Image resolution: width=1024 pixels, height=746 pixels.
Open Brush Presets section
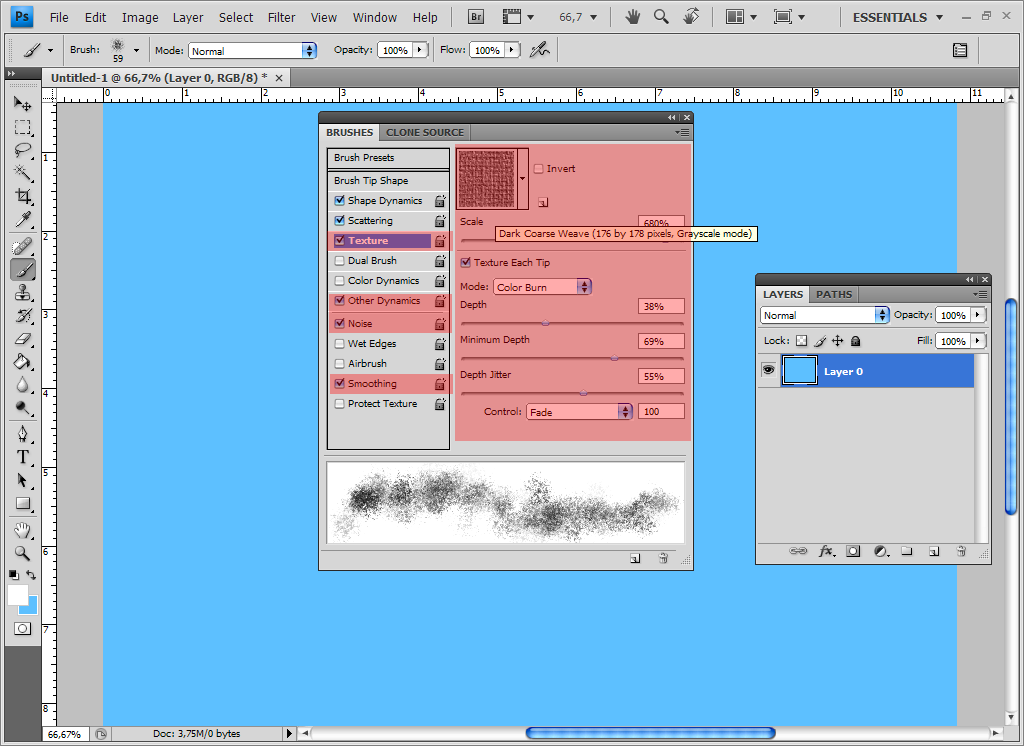click(x=389, y=157)
